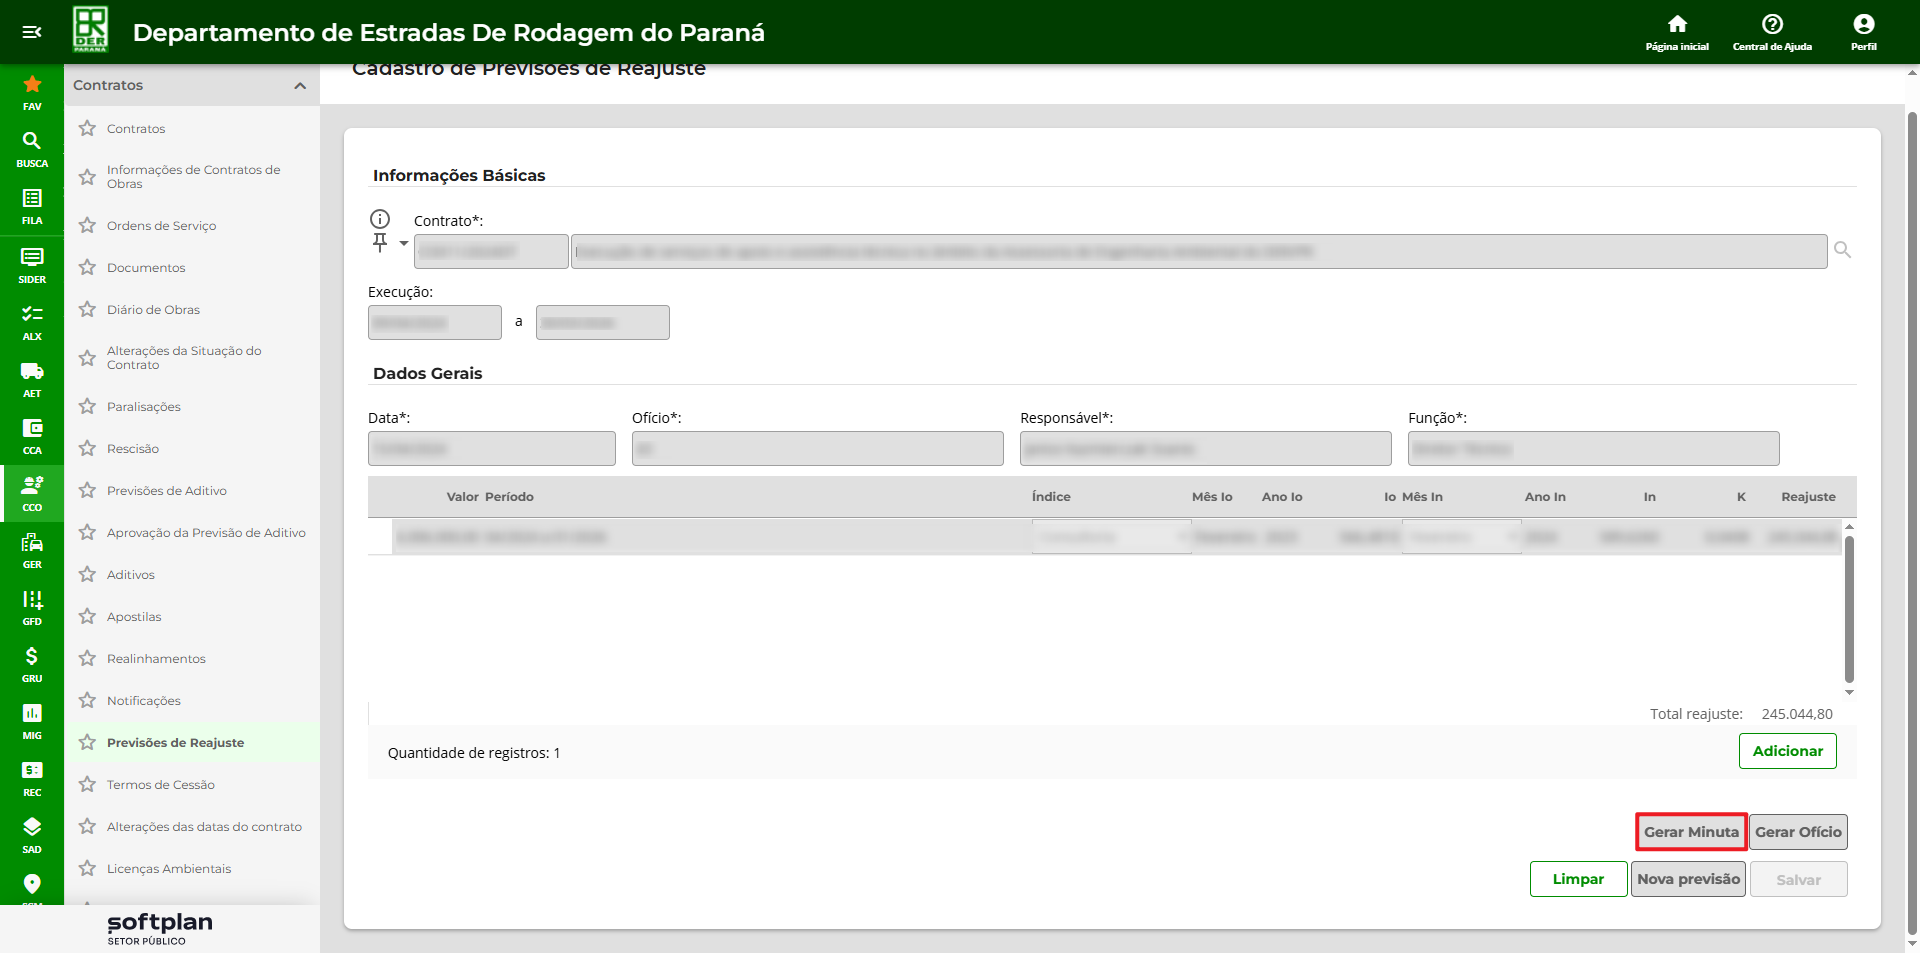Click the Adicionar button

[1787, 751]
